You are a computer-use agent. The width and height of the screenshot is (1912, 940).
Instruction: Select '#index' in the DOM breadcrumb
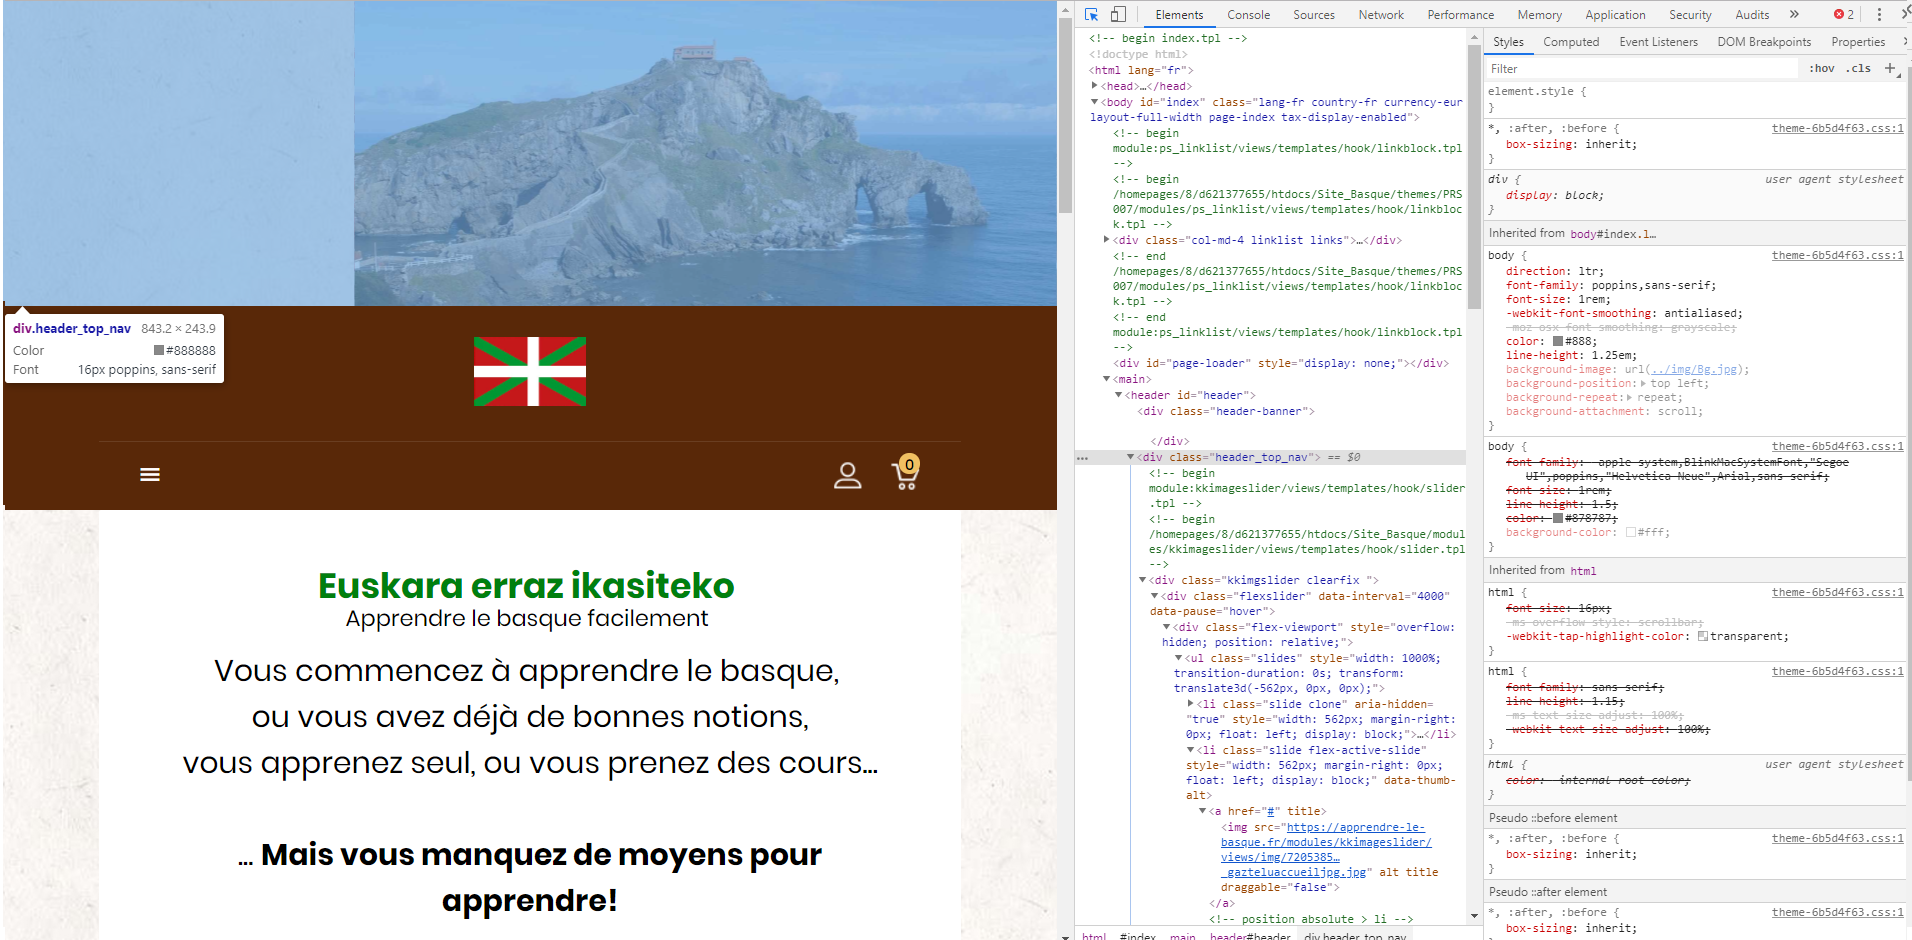[x=1137, y=936]
